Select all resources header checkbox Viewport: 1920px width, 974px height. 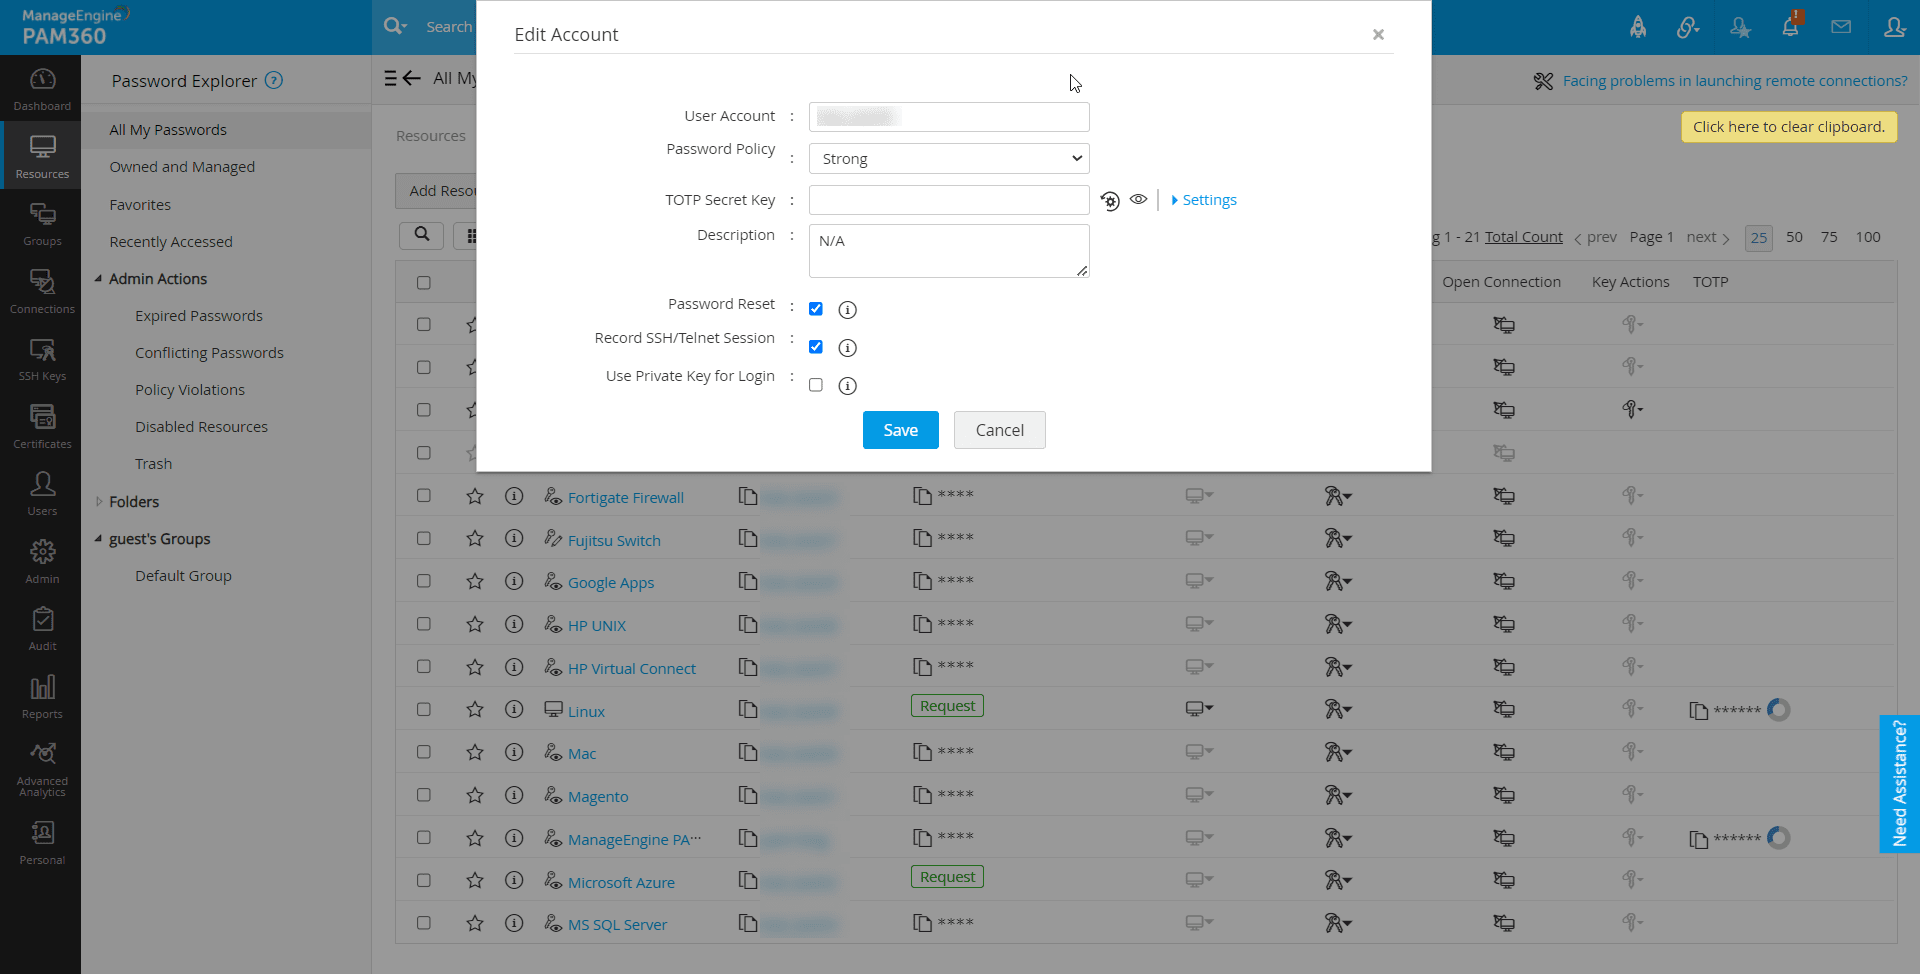point(424,283)
